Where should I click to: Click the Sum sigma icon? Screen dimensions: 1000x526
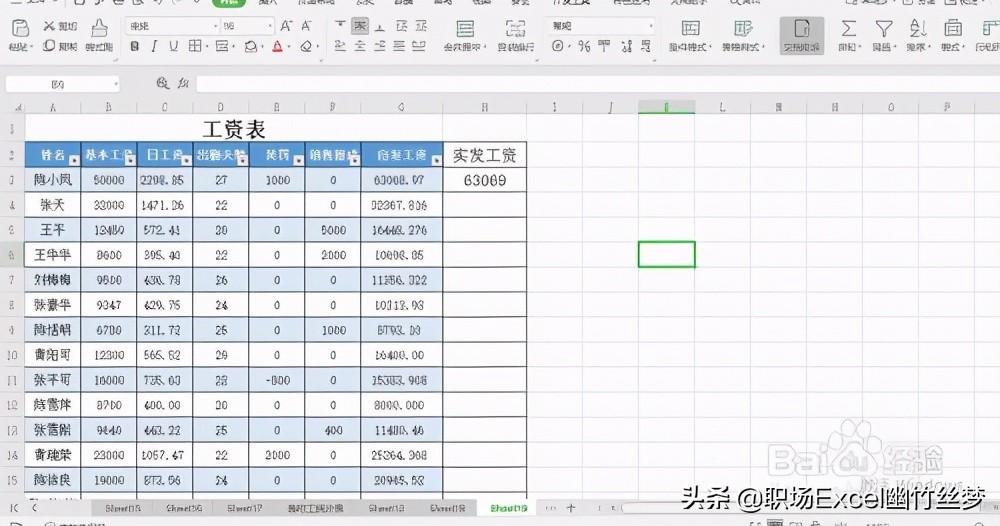tap(848, 29)
